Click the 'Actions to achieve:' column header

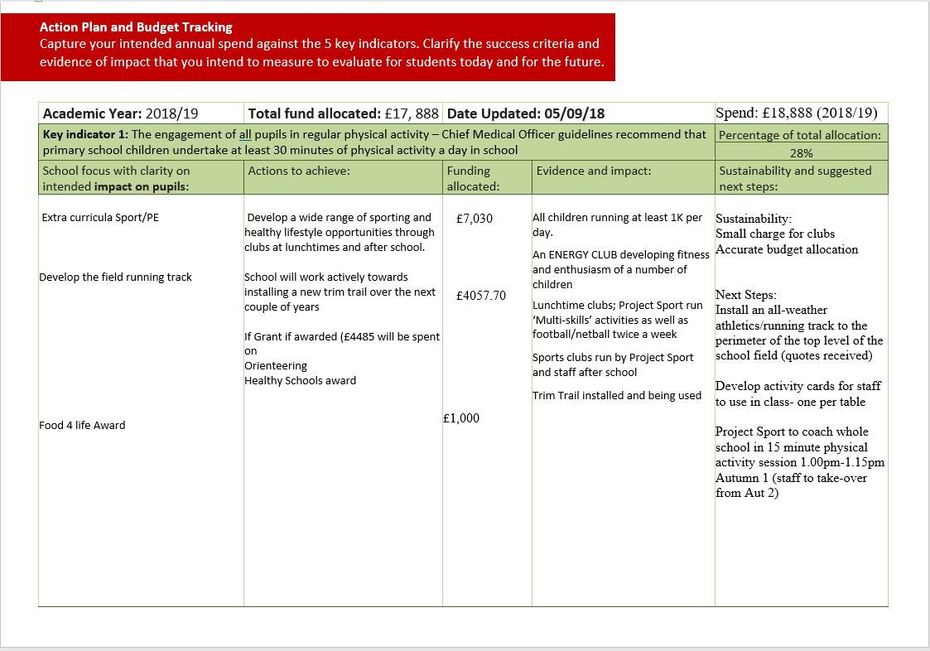pos(343,178)
